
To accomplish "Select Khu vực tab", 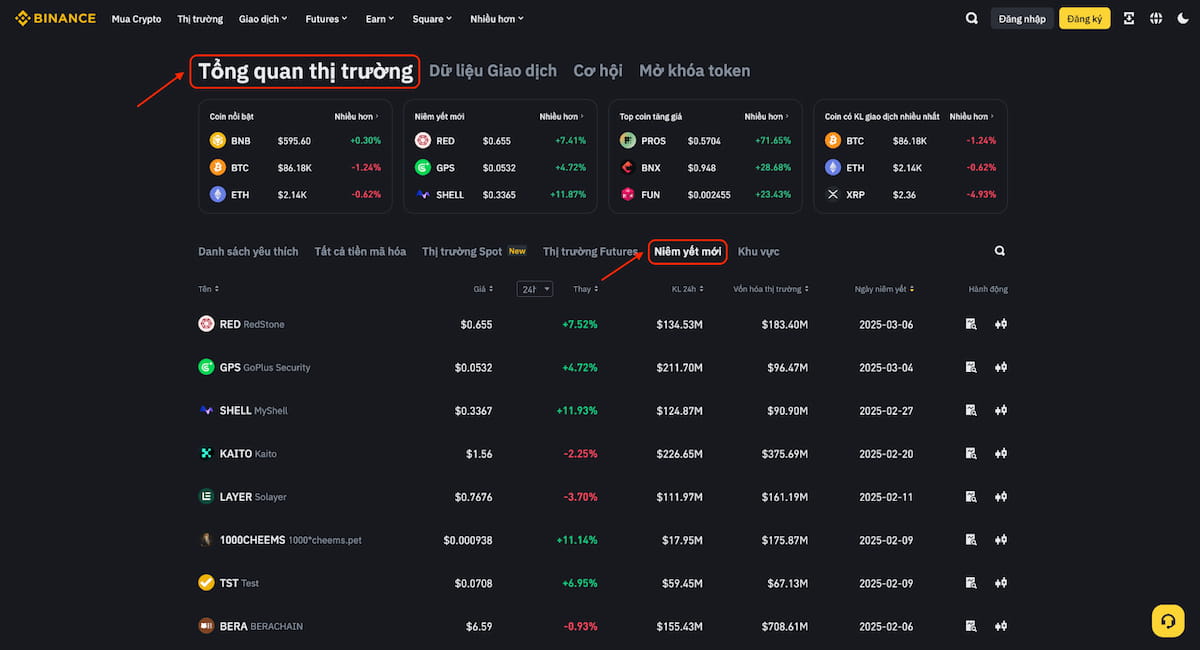I will 758,252.
